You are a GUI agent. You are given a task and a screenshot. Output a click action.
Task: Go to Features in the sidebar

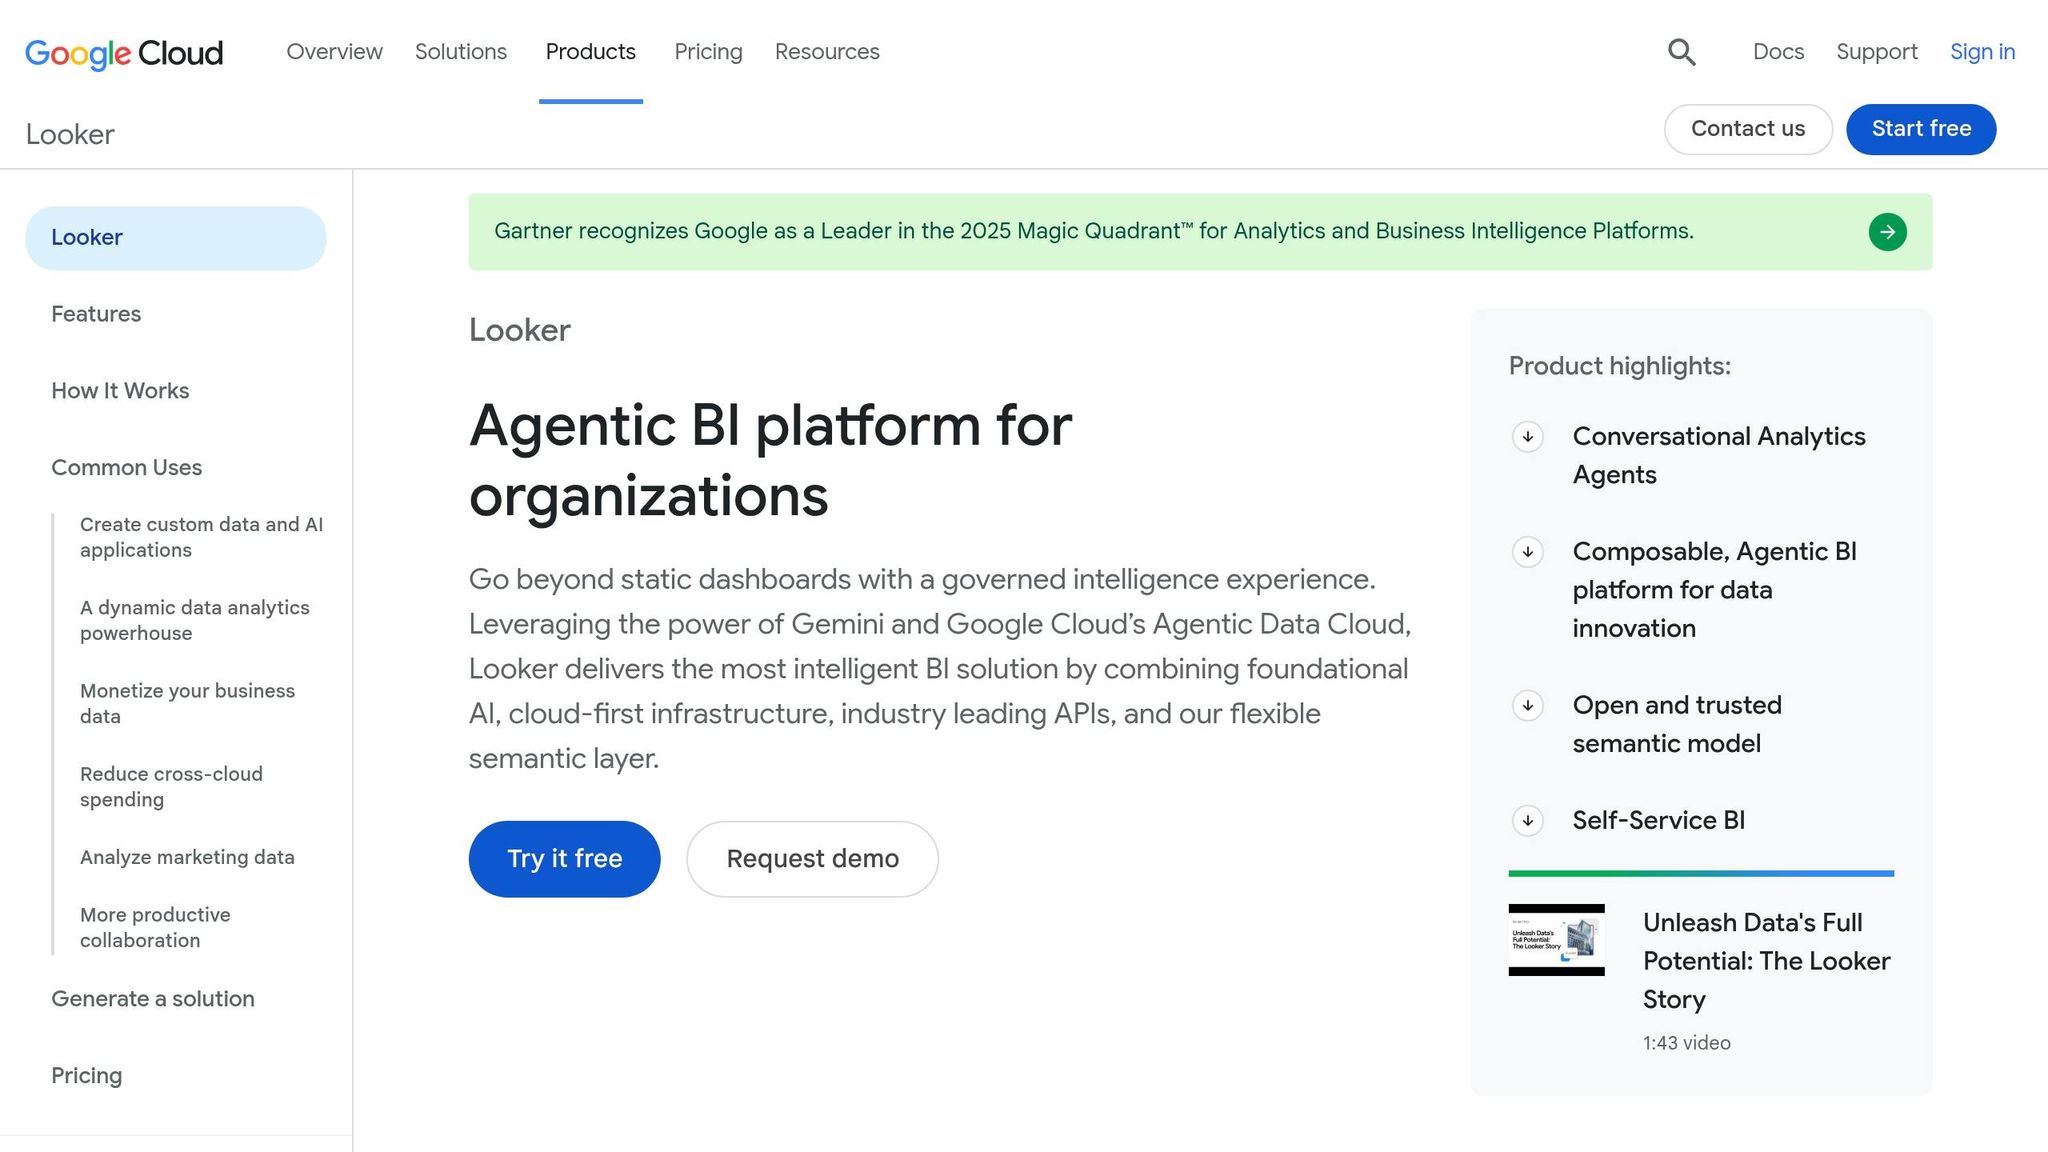coord(96,314)
